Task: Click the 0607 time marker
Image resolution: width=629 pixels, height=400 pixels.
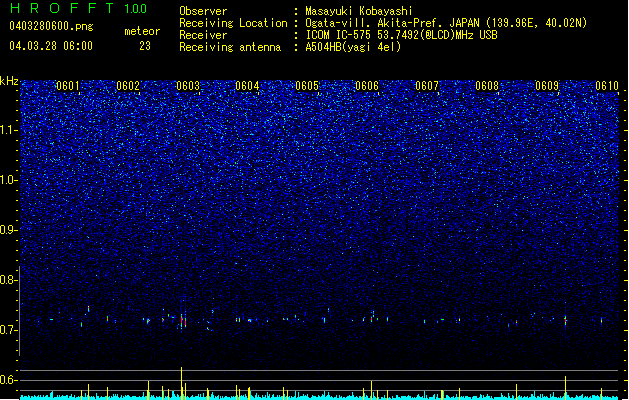Action: 427,86
